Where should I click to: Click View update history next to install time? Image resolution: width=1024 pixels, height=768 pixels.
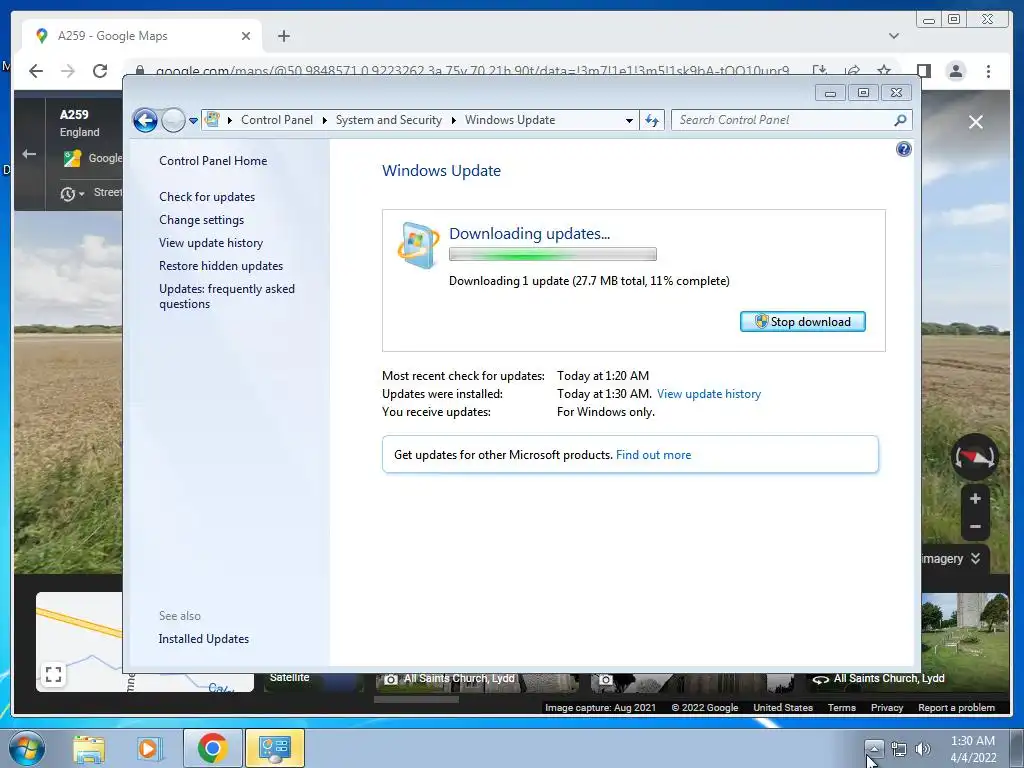(709, 394)
